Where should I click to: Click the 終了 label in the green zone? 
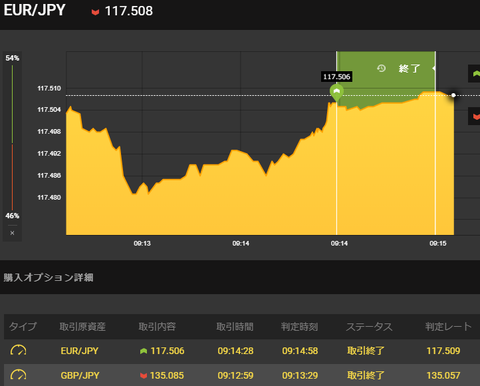(409, 69)
